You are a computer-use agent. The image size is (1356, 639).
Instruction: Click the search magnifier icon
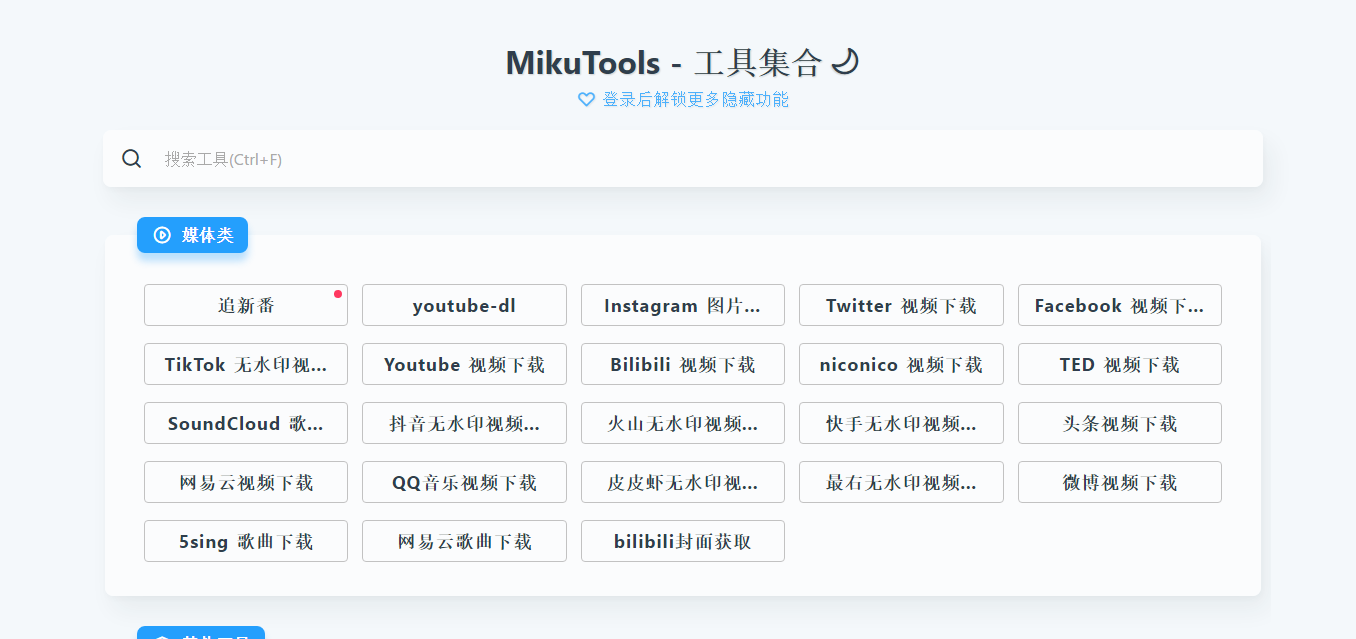pos(132,159)
